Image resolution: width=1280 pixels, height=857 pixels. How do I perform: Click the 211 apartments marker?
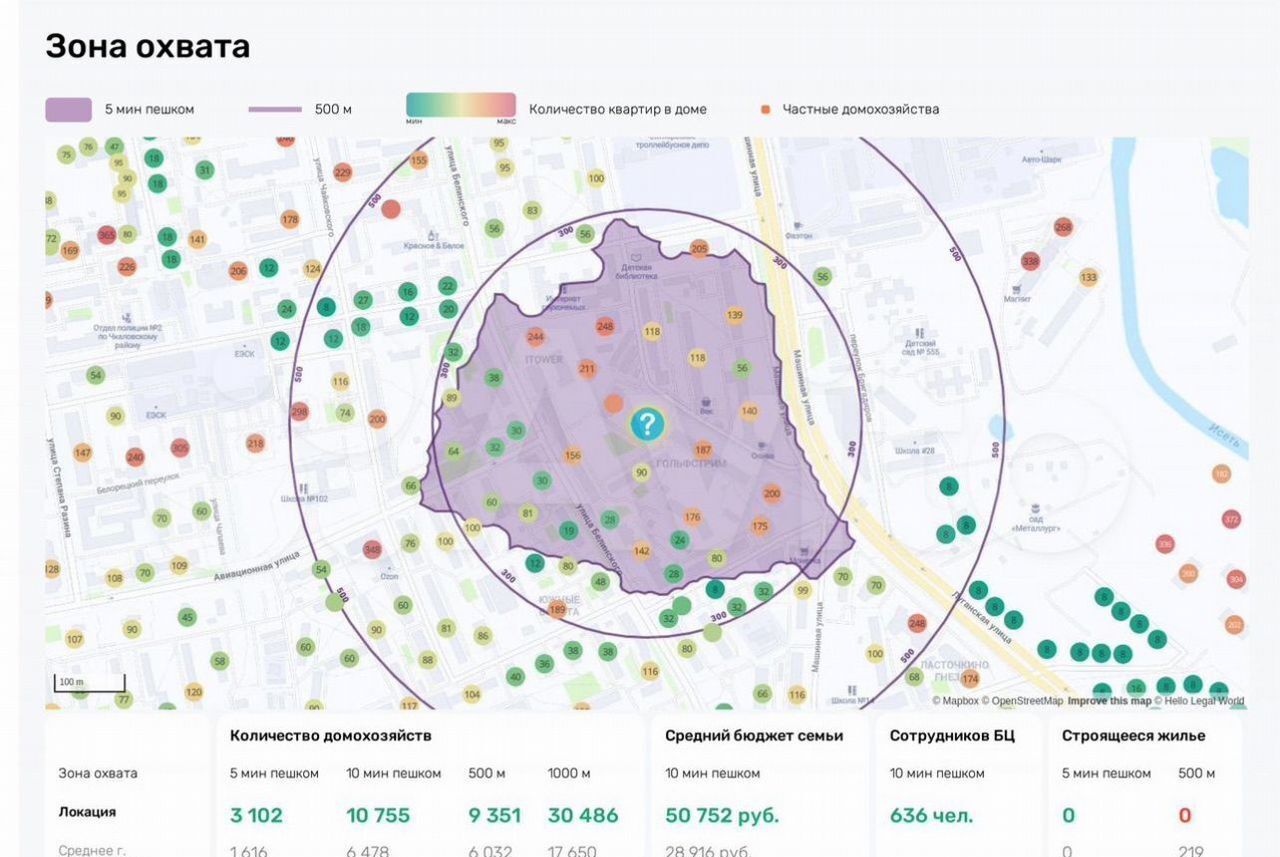(587, 369)
